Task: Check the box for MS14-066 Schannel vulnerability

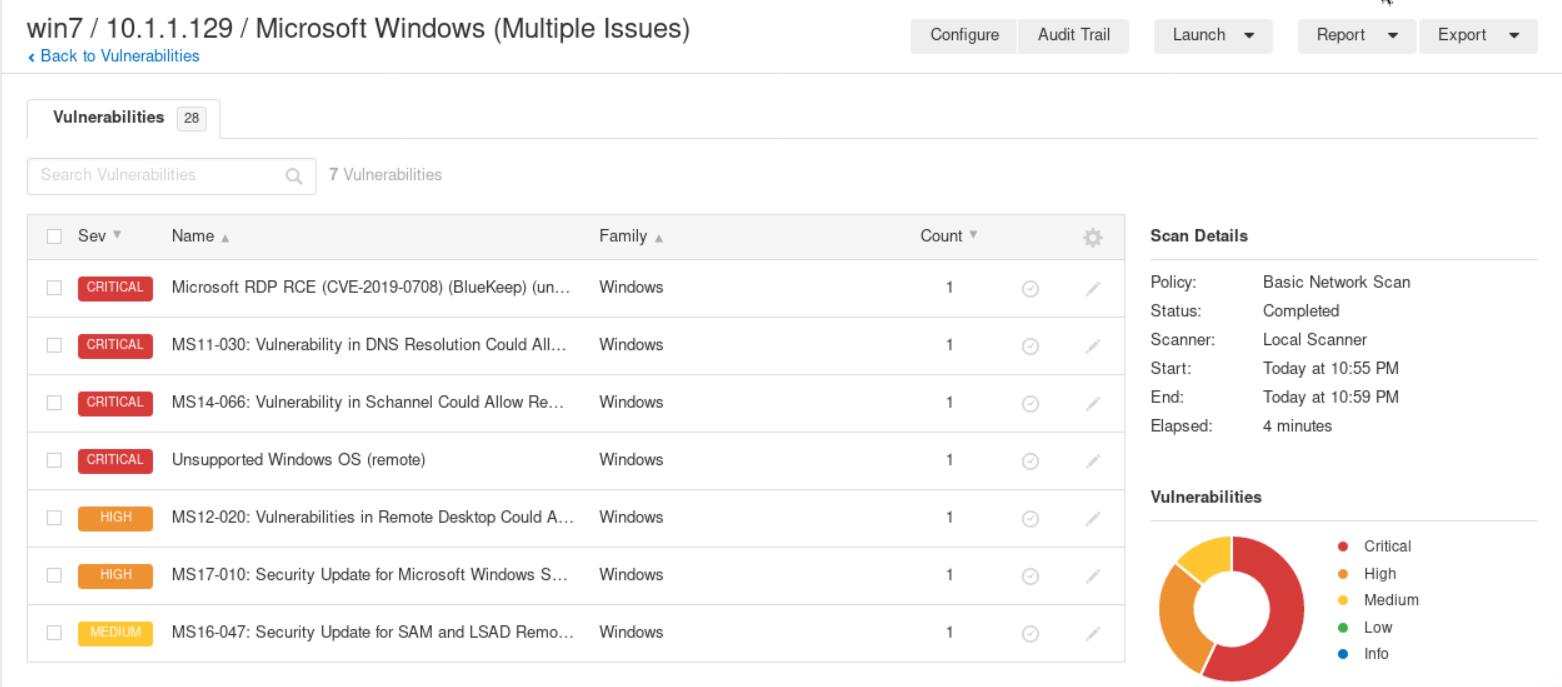Action: click(x=54, y=403)
